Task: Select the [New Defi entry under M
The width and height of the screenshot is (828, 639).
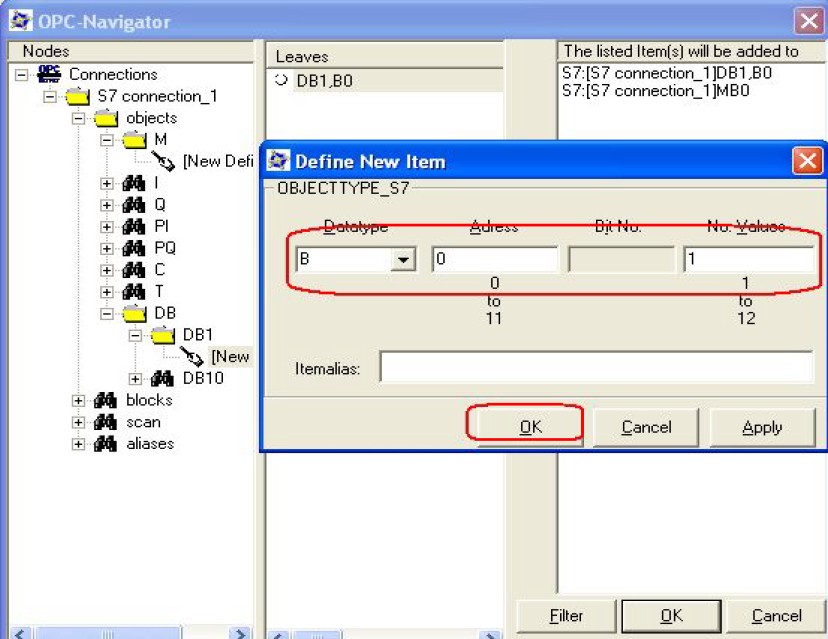Action: [218, 161]
